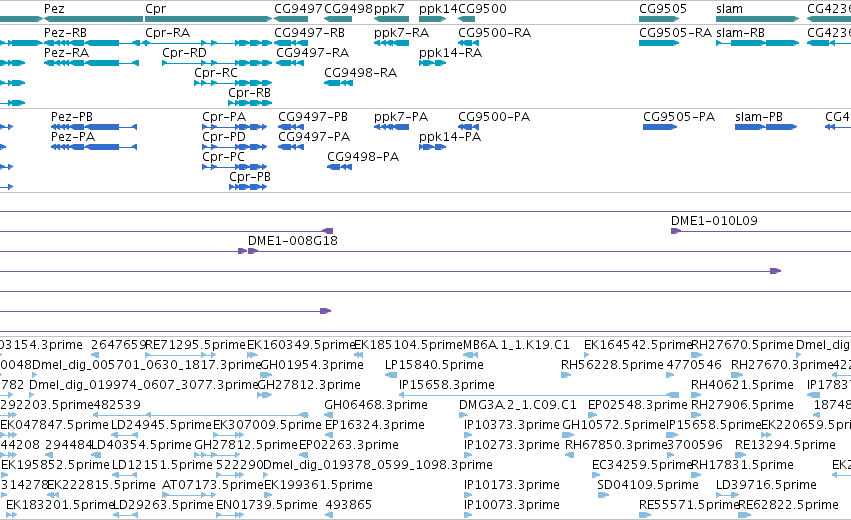The height and width of the screenshot is (520, 851).
Task: Click EST IP10373.3prime
Action: [512, 424]
